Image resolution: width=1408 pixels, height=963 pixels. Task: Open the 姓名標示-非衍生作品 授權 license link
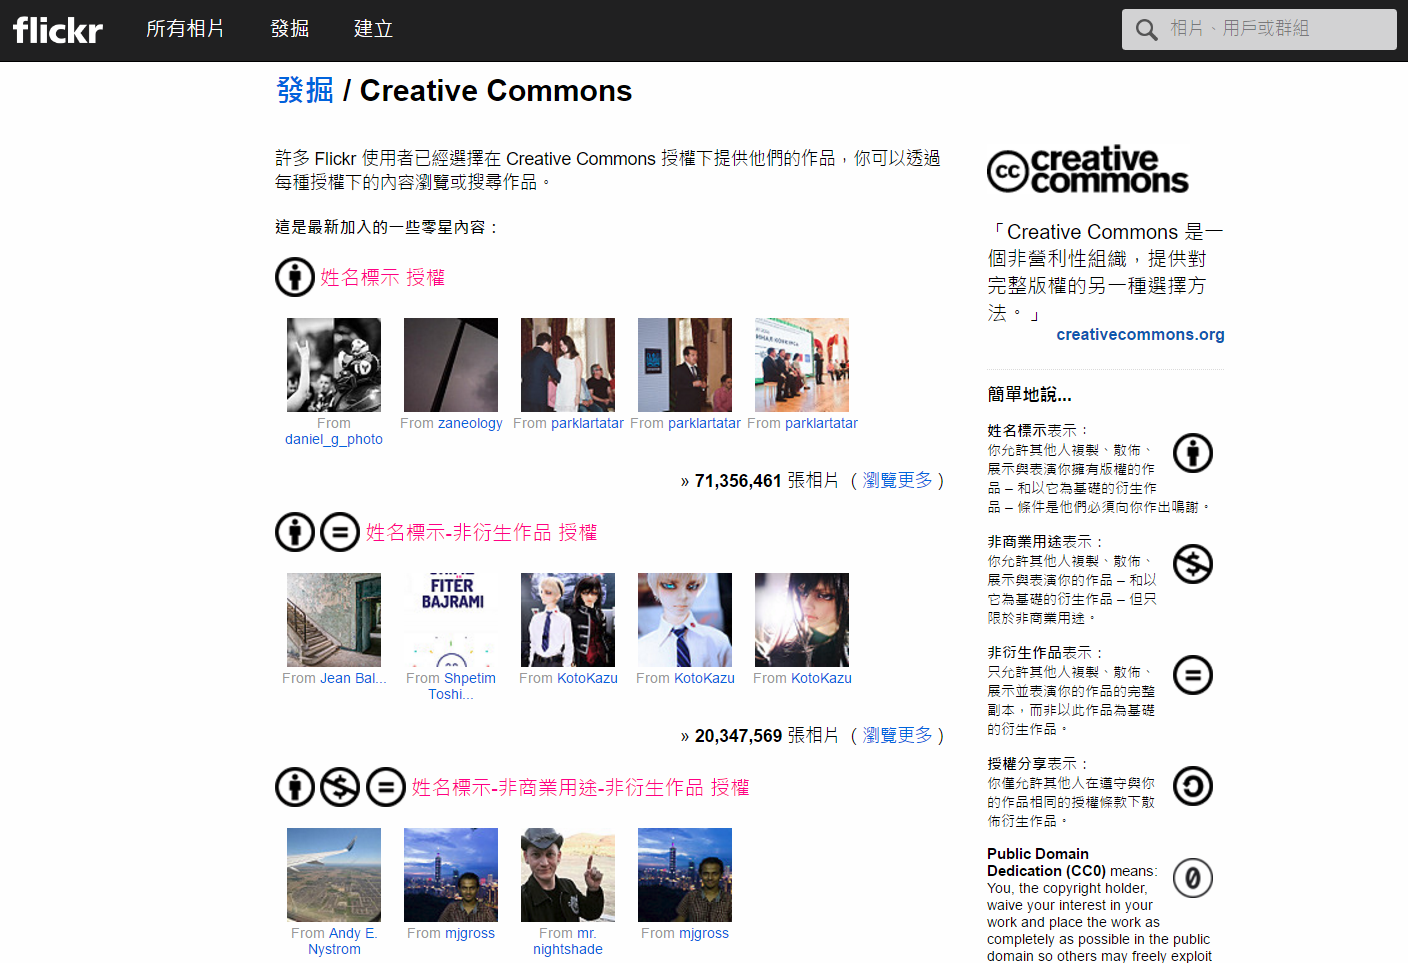tap(481, 532)
